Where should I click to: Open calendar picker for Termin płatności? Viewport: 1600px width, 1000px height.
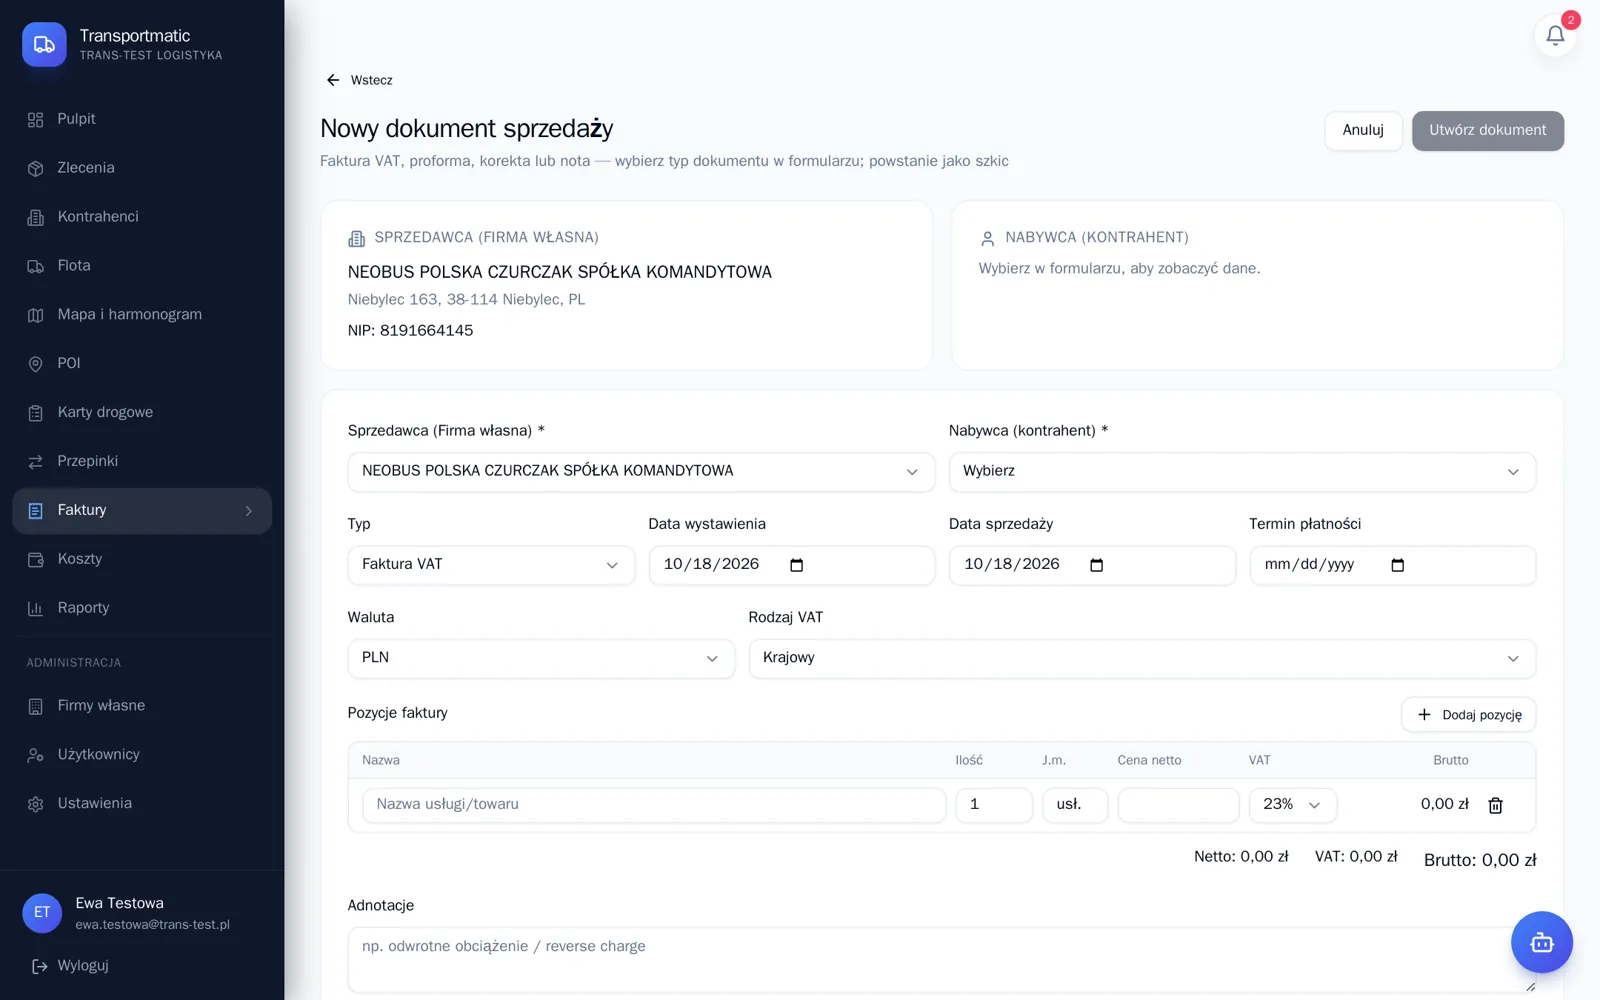[1397, 565]
